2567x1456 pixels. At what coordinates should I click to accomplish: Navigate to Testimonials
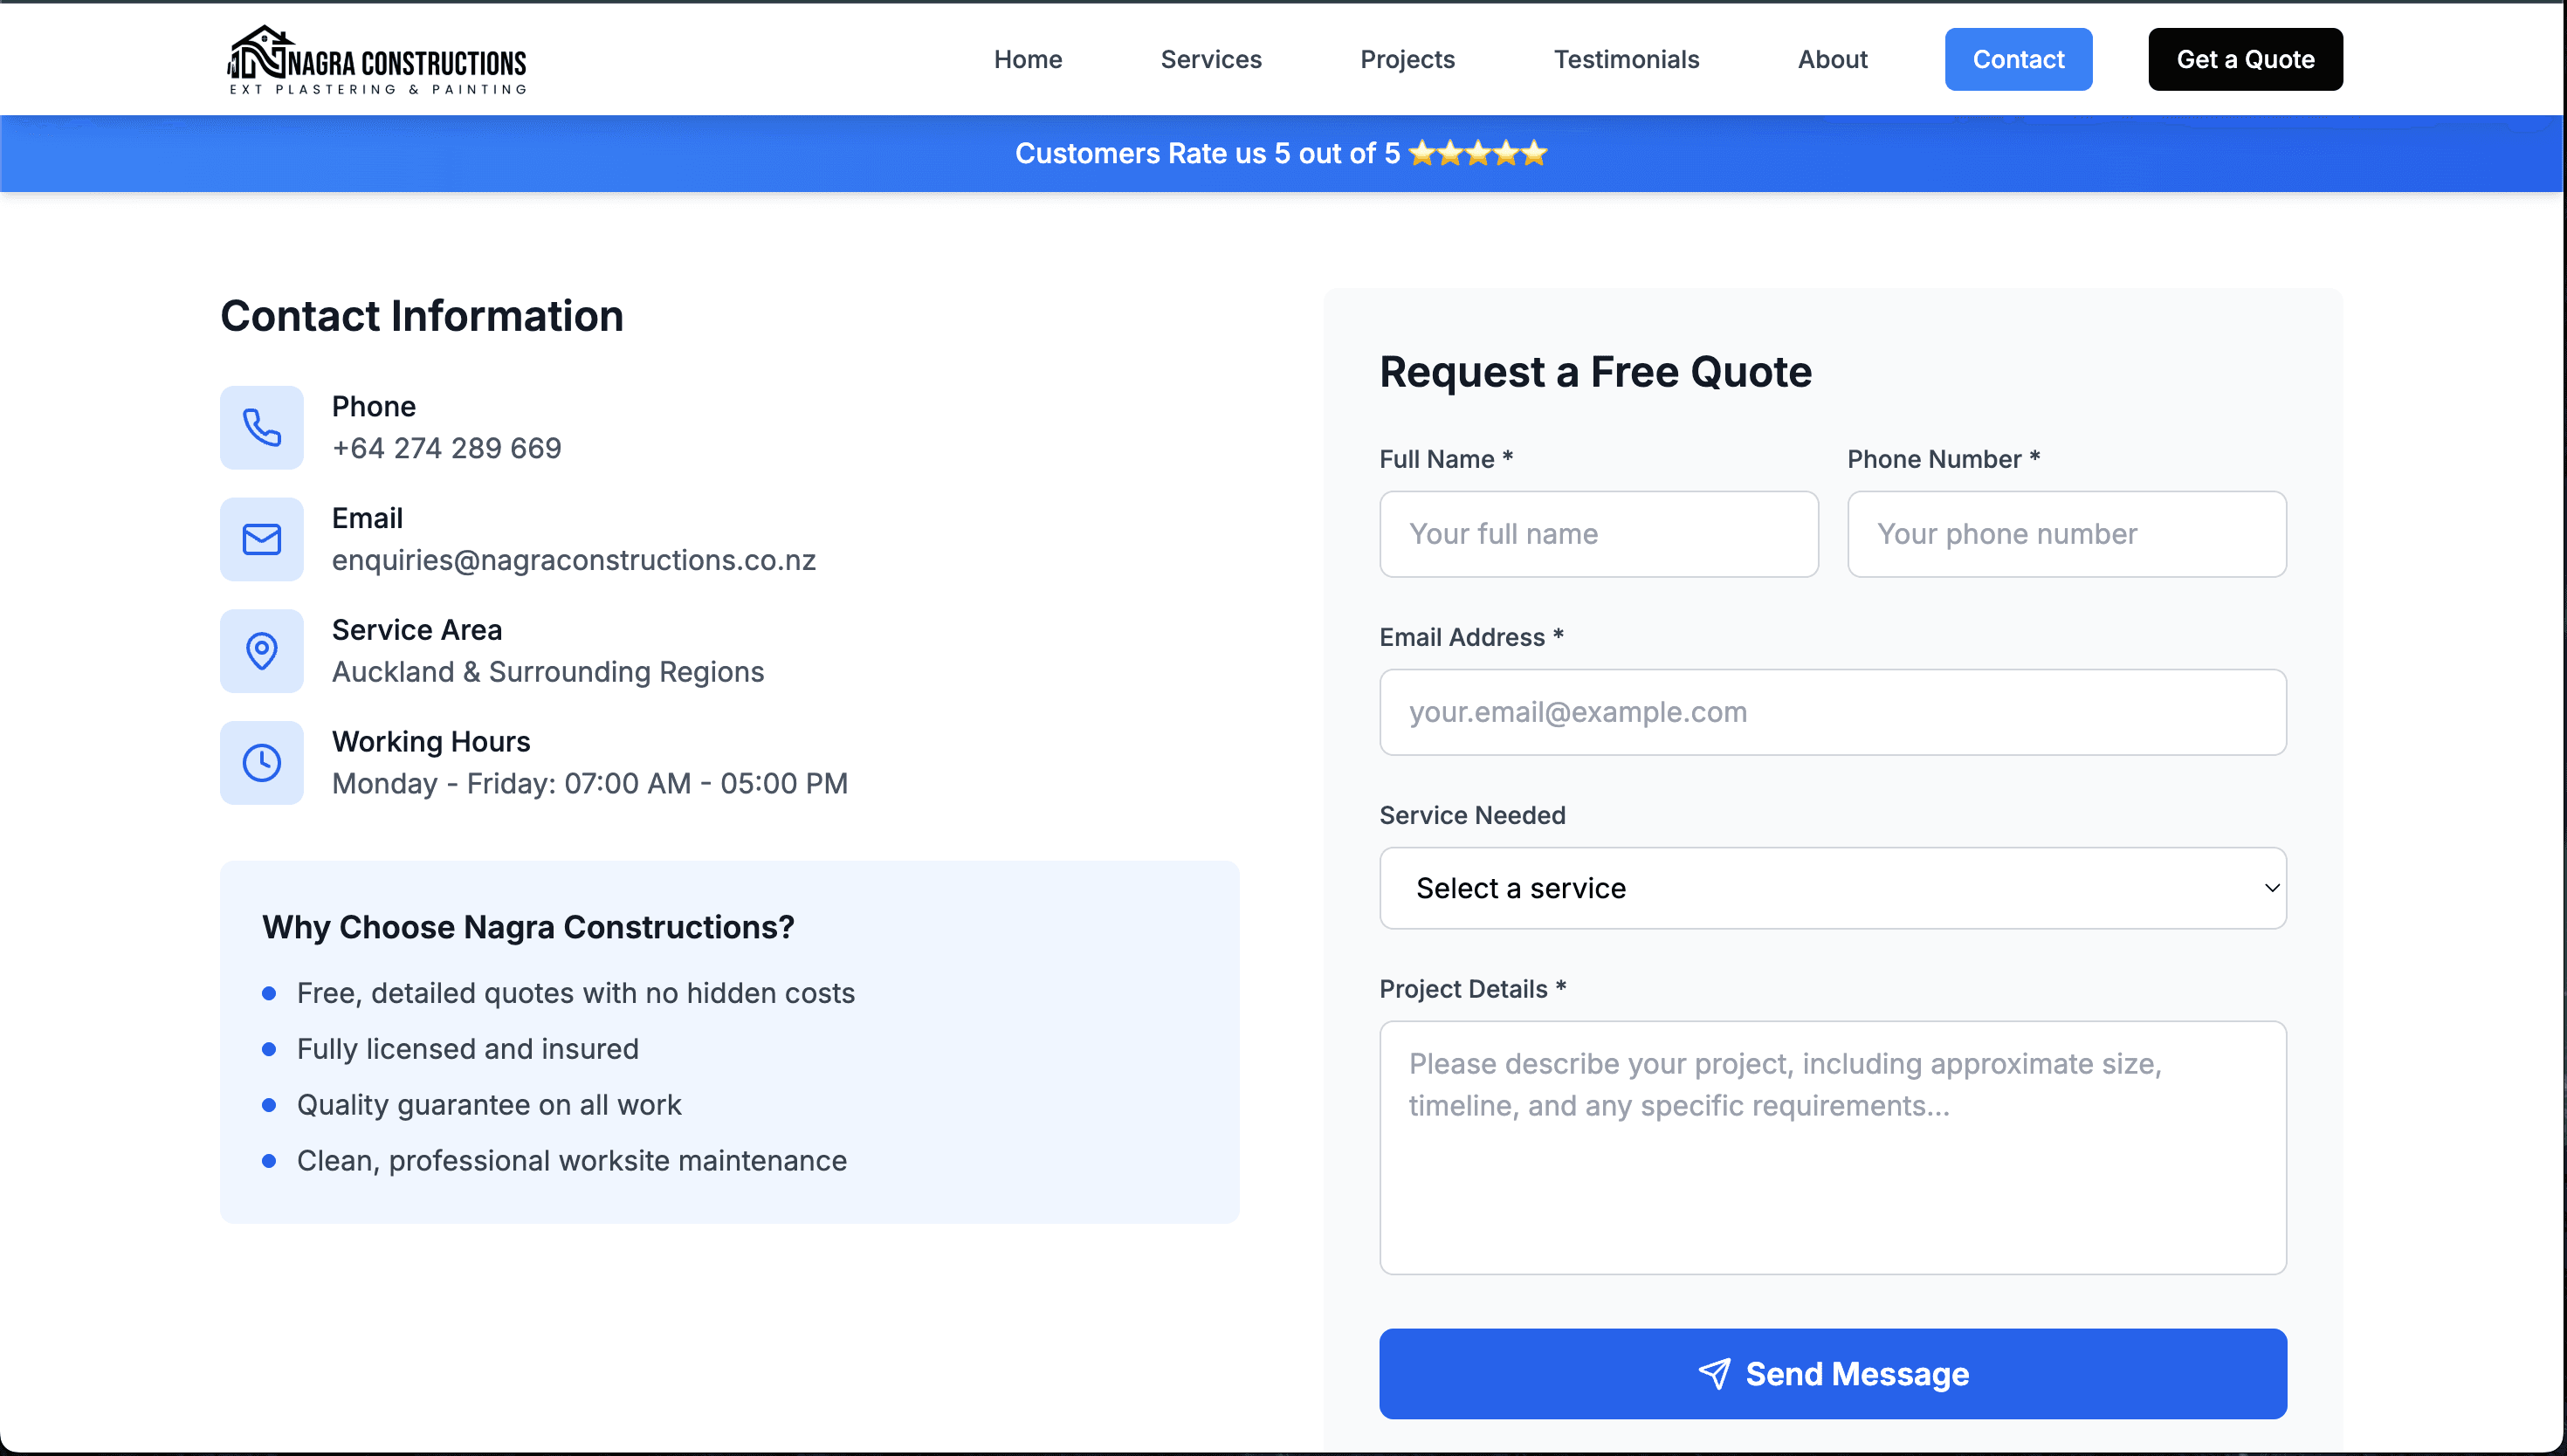[x=1626, y=59]
